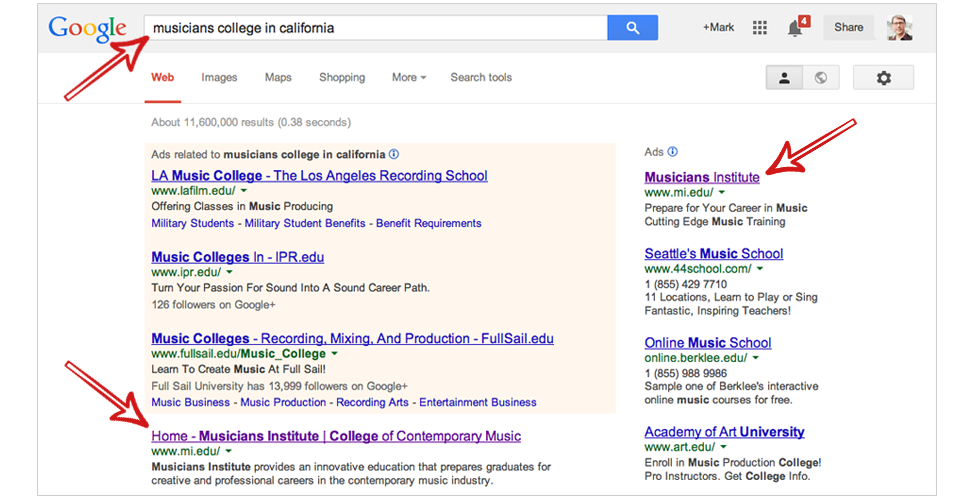Click the blue magnifier search button

click(x=632, y=28)
